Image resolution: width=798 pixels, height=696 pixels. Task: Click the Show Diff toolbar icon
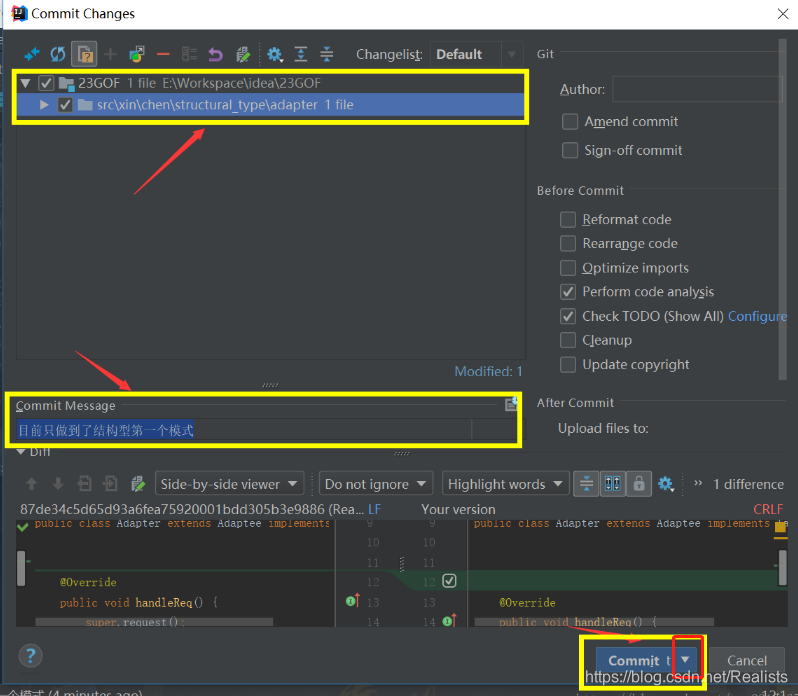[x=32, y=54]
